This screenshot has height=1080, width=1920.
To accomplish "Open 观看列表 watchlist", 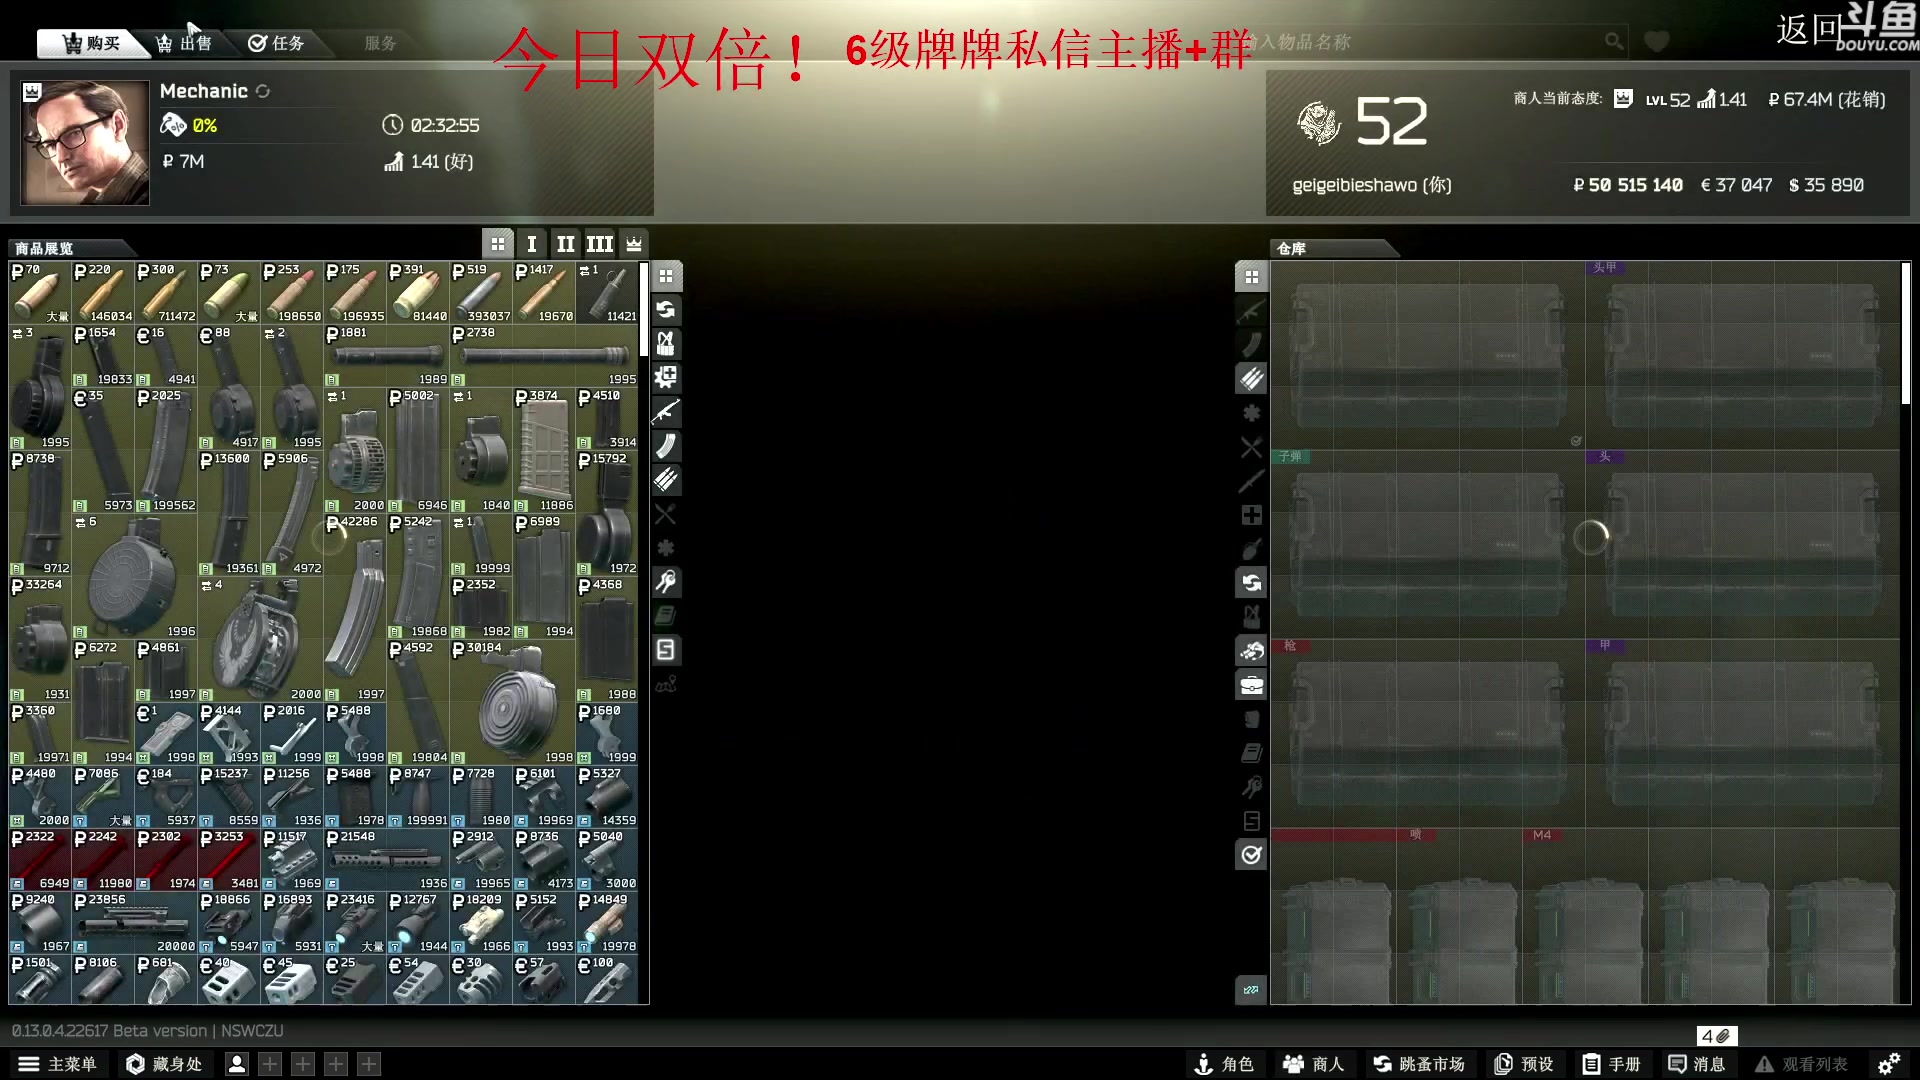I will (x=1802, y=1064).
